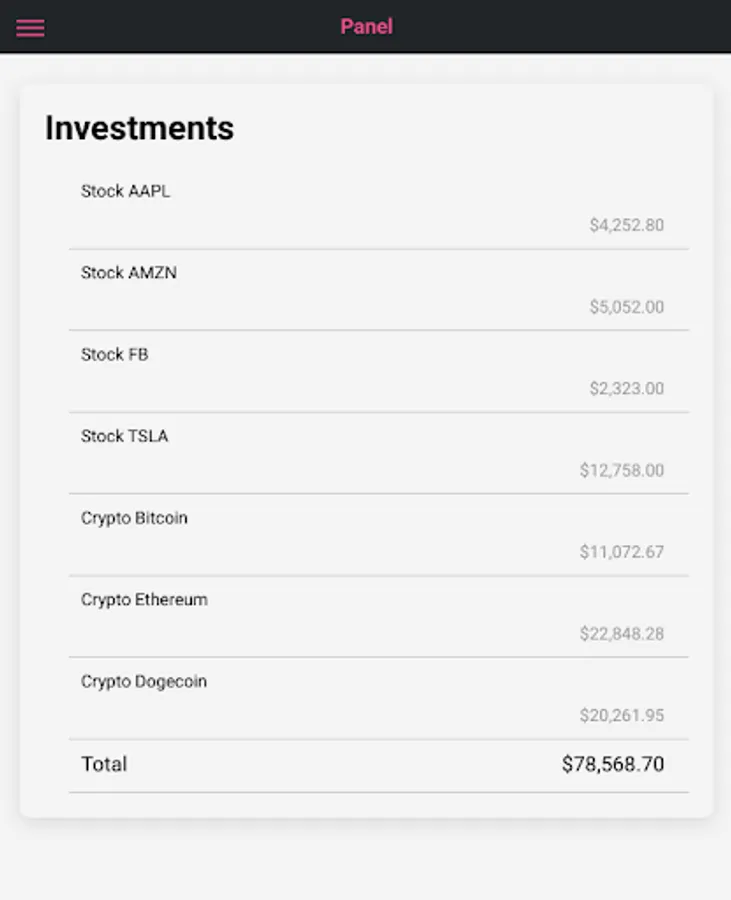Click the $78,568.70 total amount
The width and height of the screenshot is (731, 900).
pos(612,765)
